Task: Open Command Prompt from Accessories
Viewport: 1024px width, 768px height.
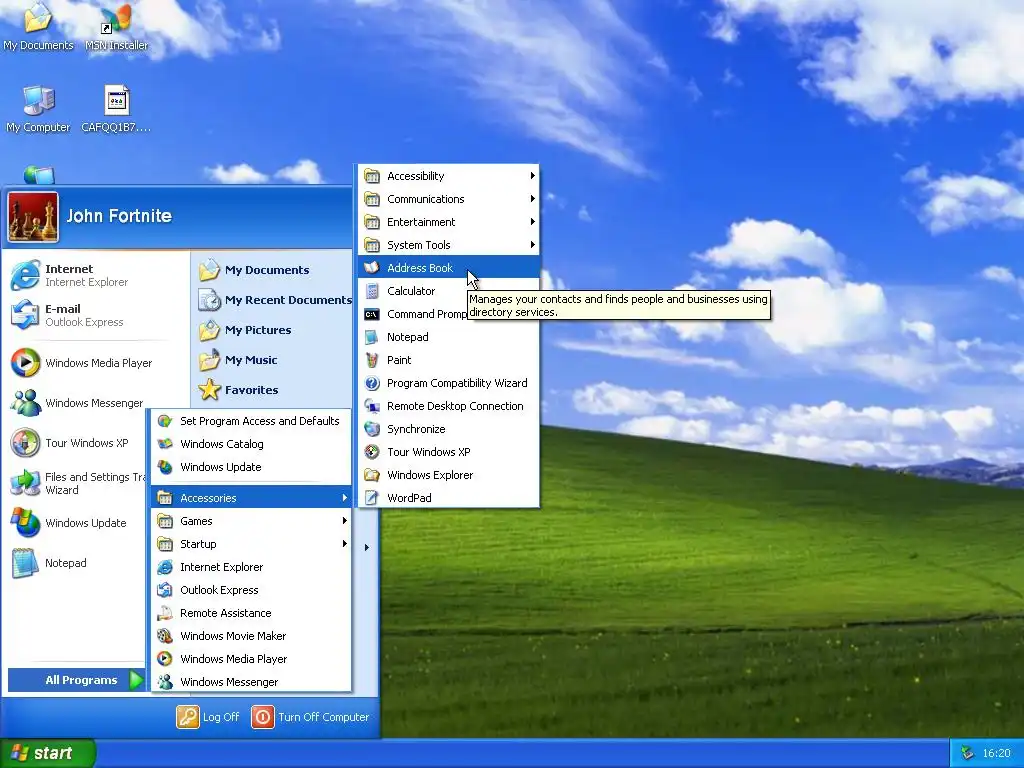Action: [415, 314]
